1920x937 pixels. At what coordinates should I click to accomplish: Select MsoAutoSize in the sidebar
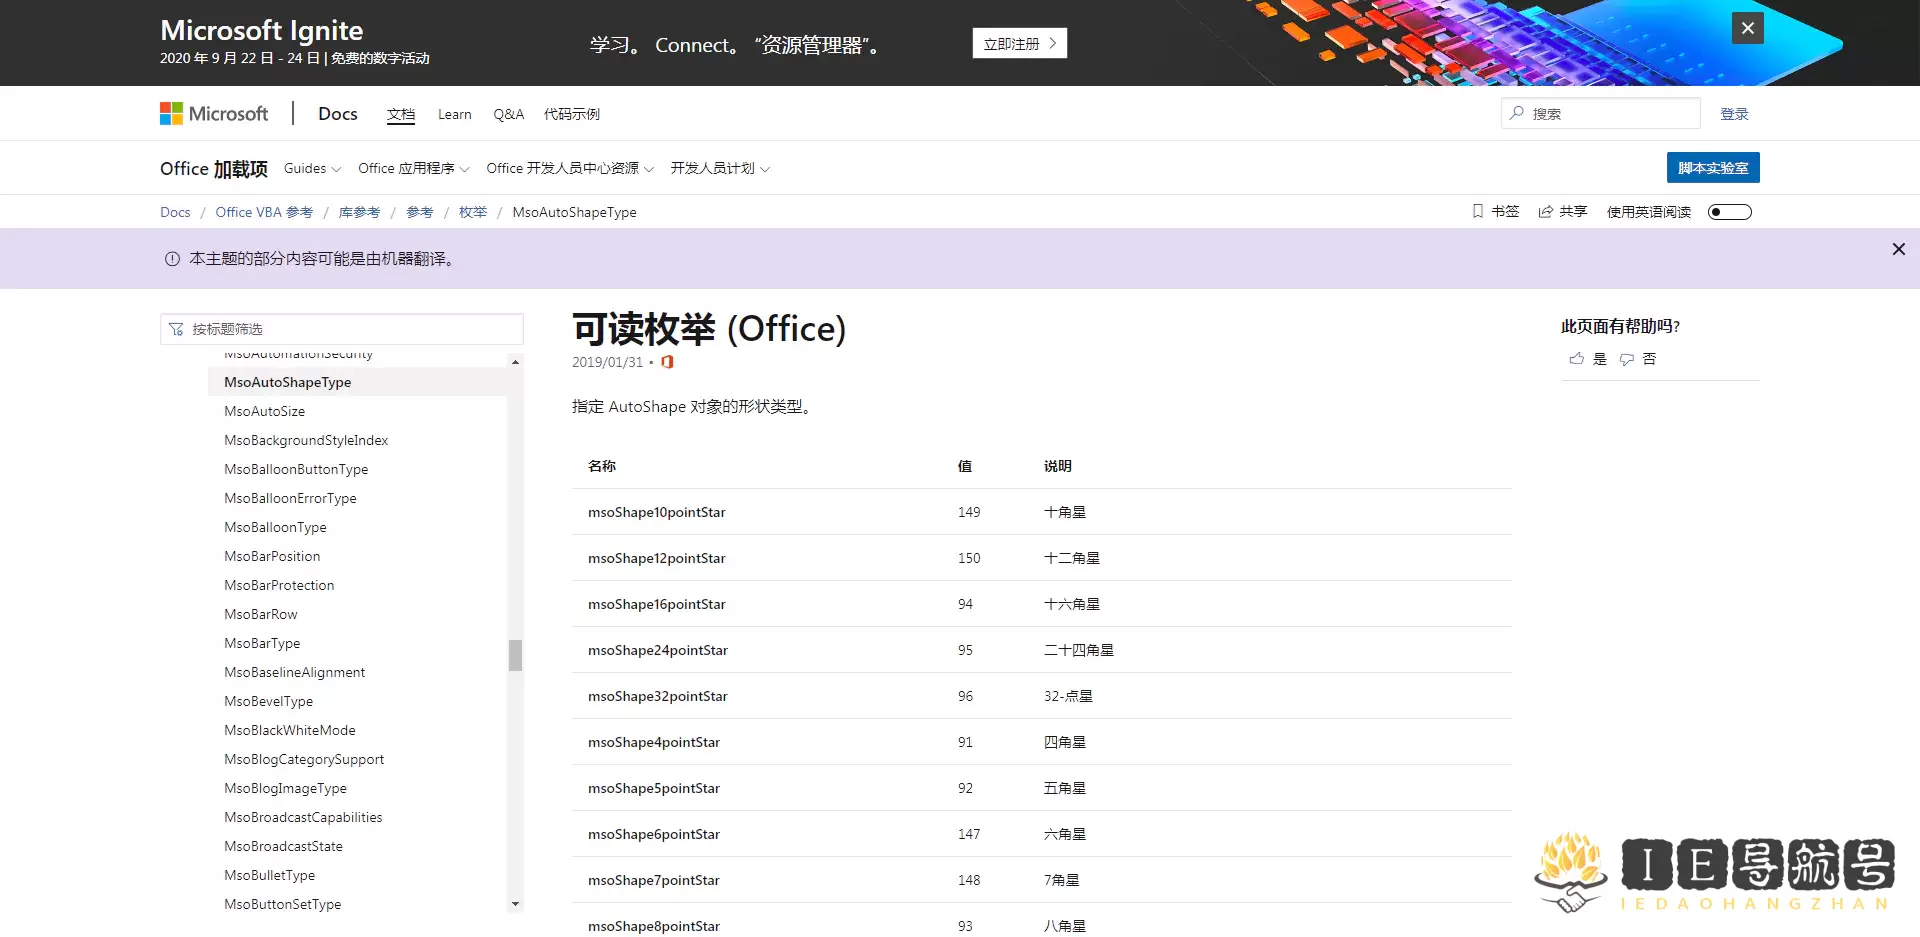(265, 411)
